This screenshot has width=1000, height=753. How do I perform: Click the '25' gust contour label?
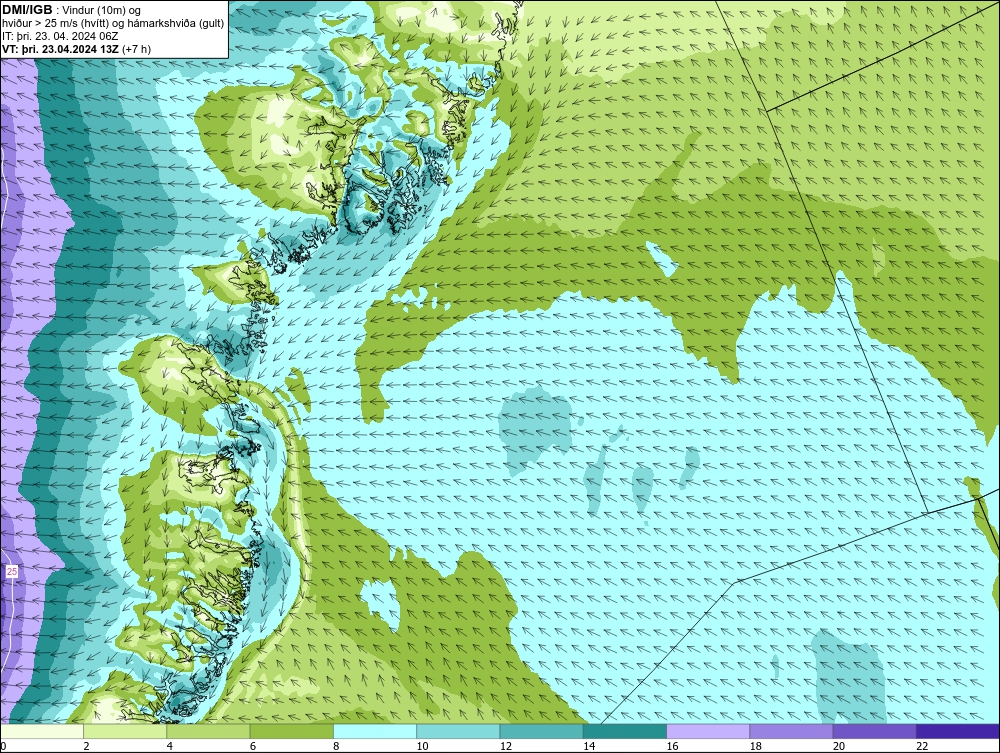click(12, 572)
